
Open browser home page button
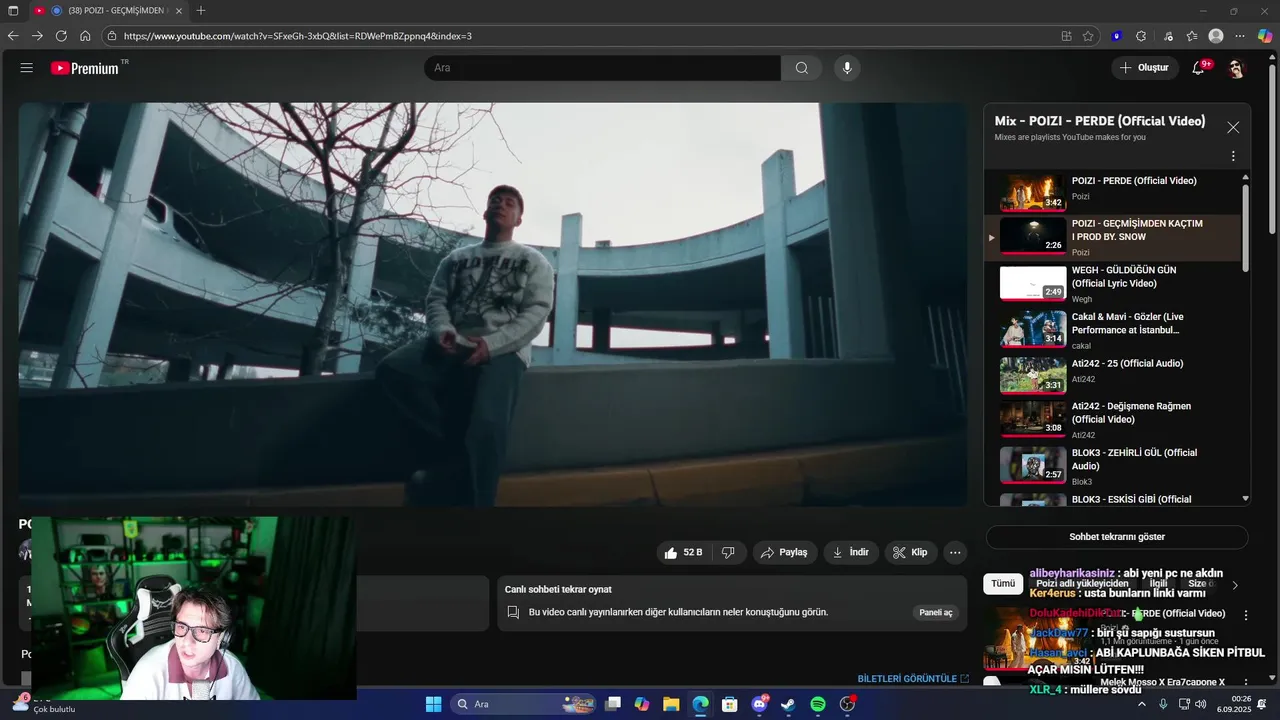(x=85, y=36)
